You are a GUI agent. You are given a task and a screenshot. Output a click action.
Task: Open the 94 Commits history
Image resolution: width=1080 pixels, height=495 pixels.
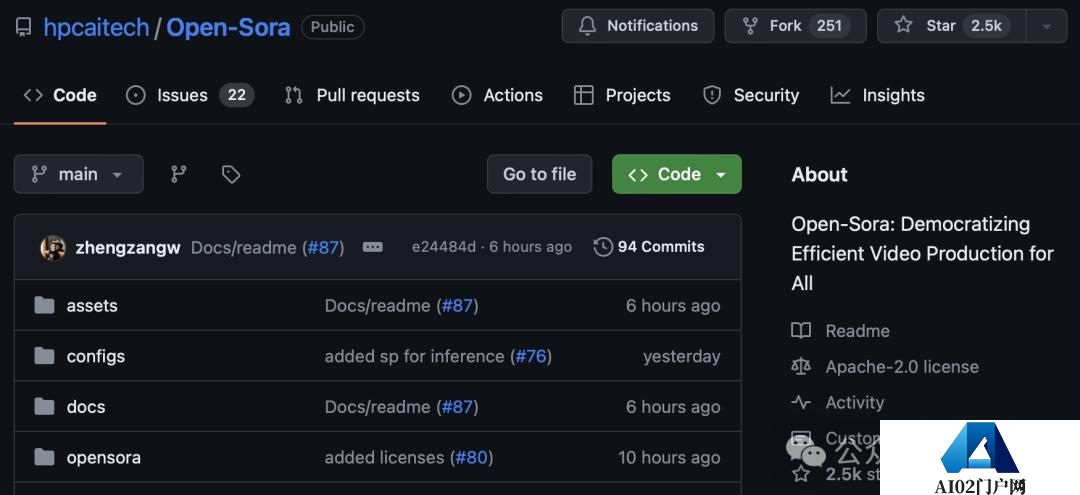[649, 247]
